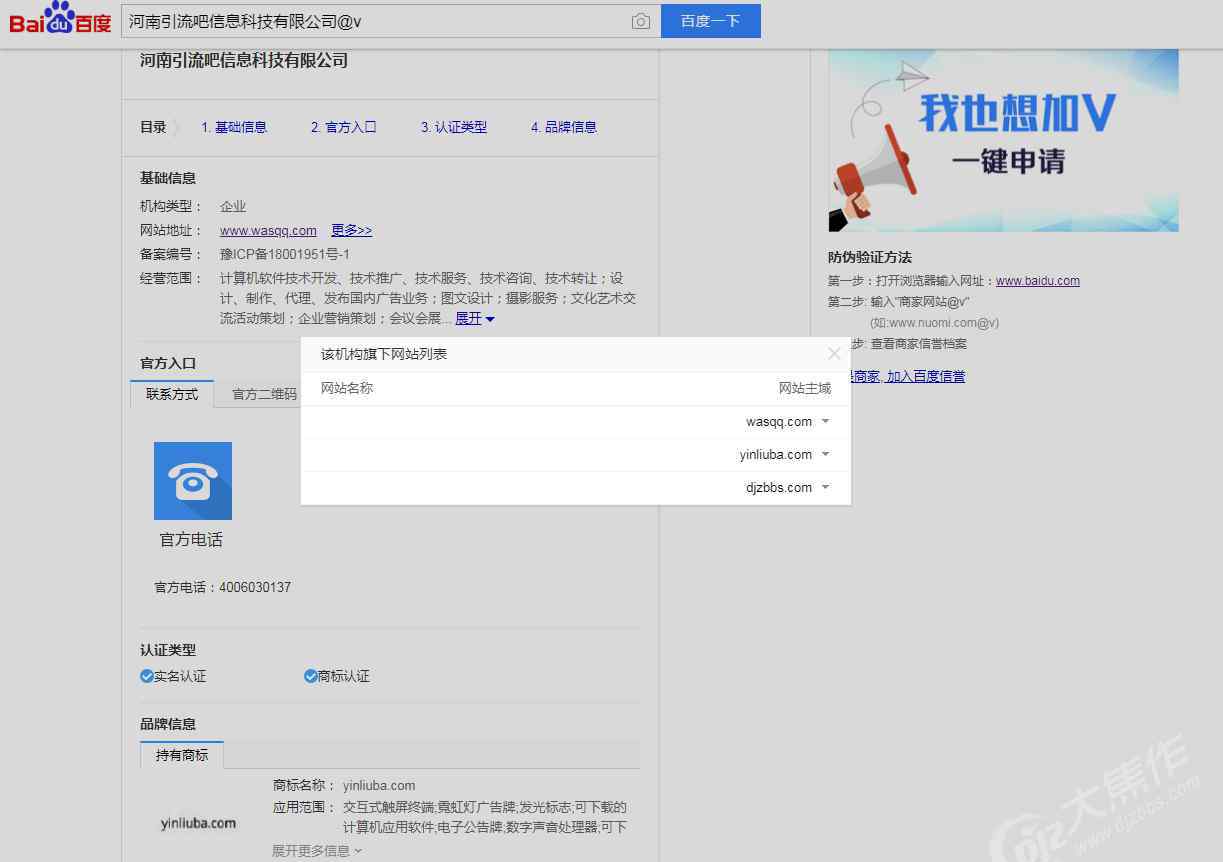Click the 防伪验证方法 heading
1223x862 pixels.
870,257
